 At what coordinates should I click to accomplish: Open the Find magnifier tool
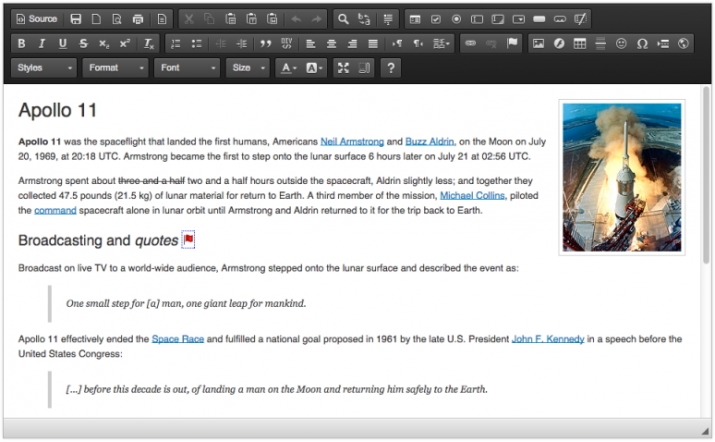click(343, 19)
